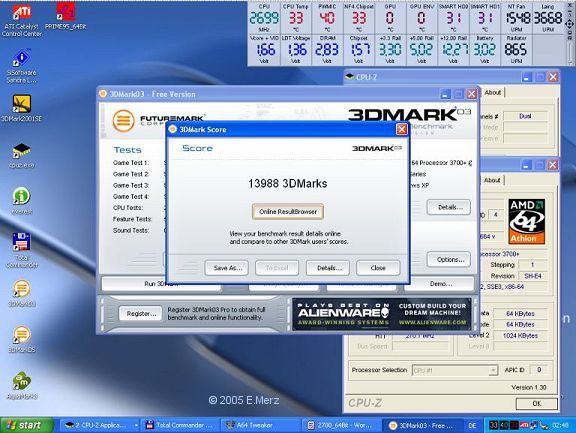Open Options in the 3DMark03 window
The image size is (576, 433).
(449, 259)
